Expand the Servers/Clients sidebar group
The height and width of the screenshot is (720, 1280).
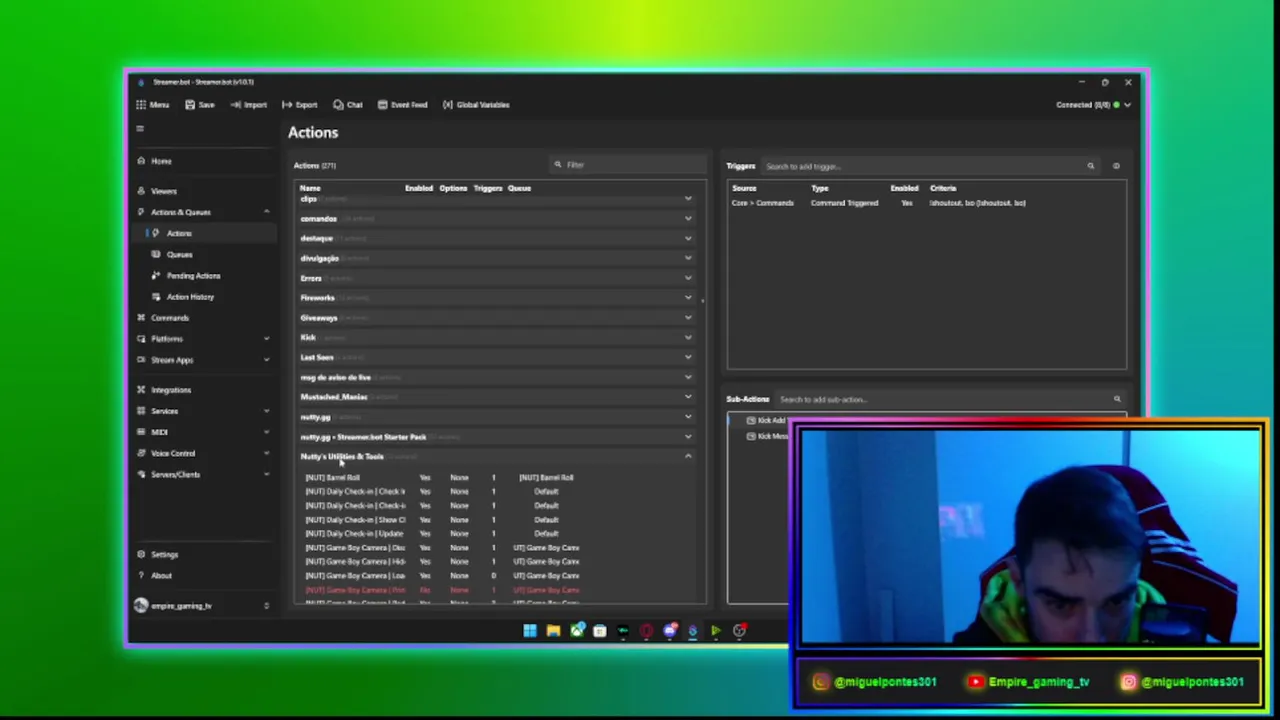click(204, 474)
